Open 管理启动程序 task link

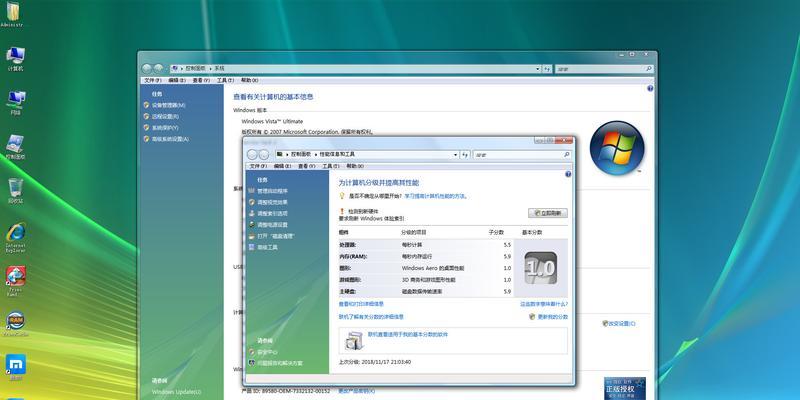272,191
